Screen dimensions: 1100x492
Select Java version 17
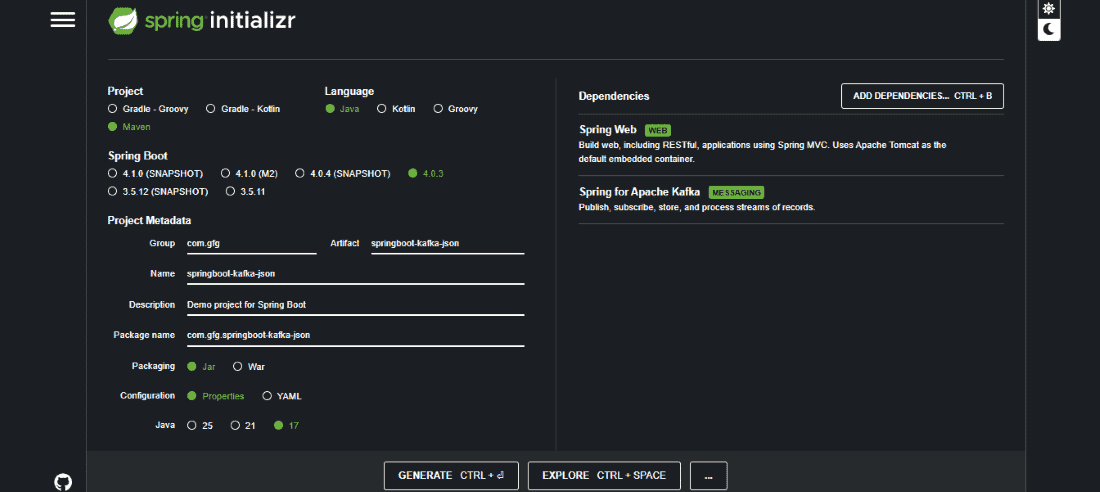(286, 425)
